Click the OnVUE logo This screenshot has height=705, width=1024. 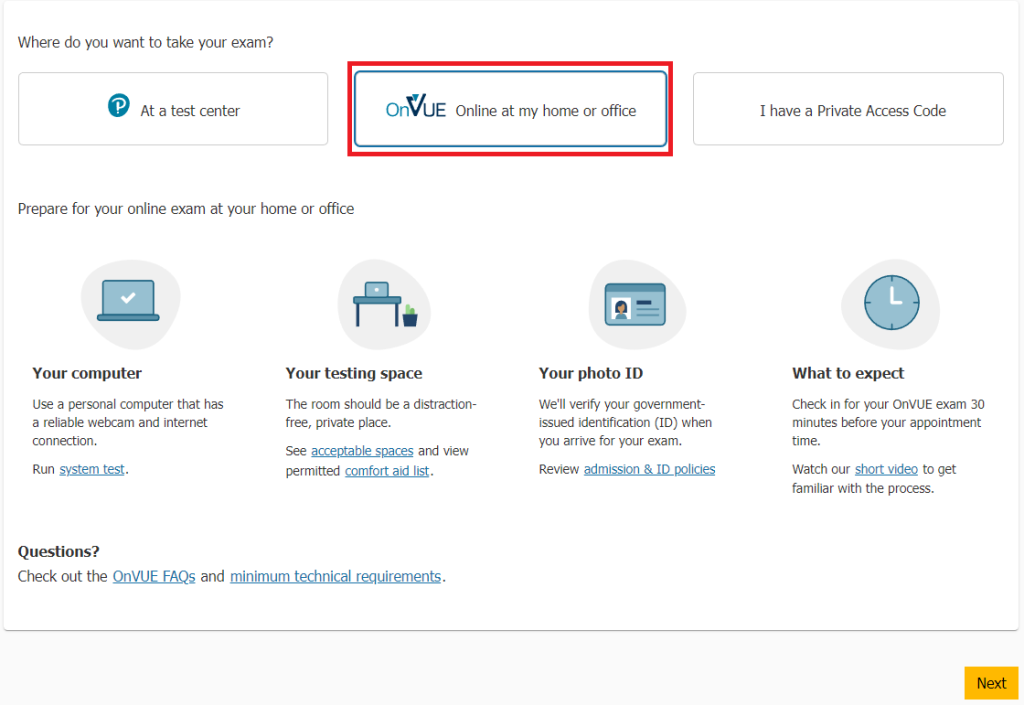(x=416, y=106)
